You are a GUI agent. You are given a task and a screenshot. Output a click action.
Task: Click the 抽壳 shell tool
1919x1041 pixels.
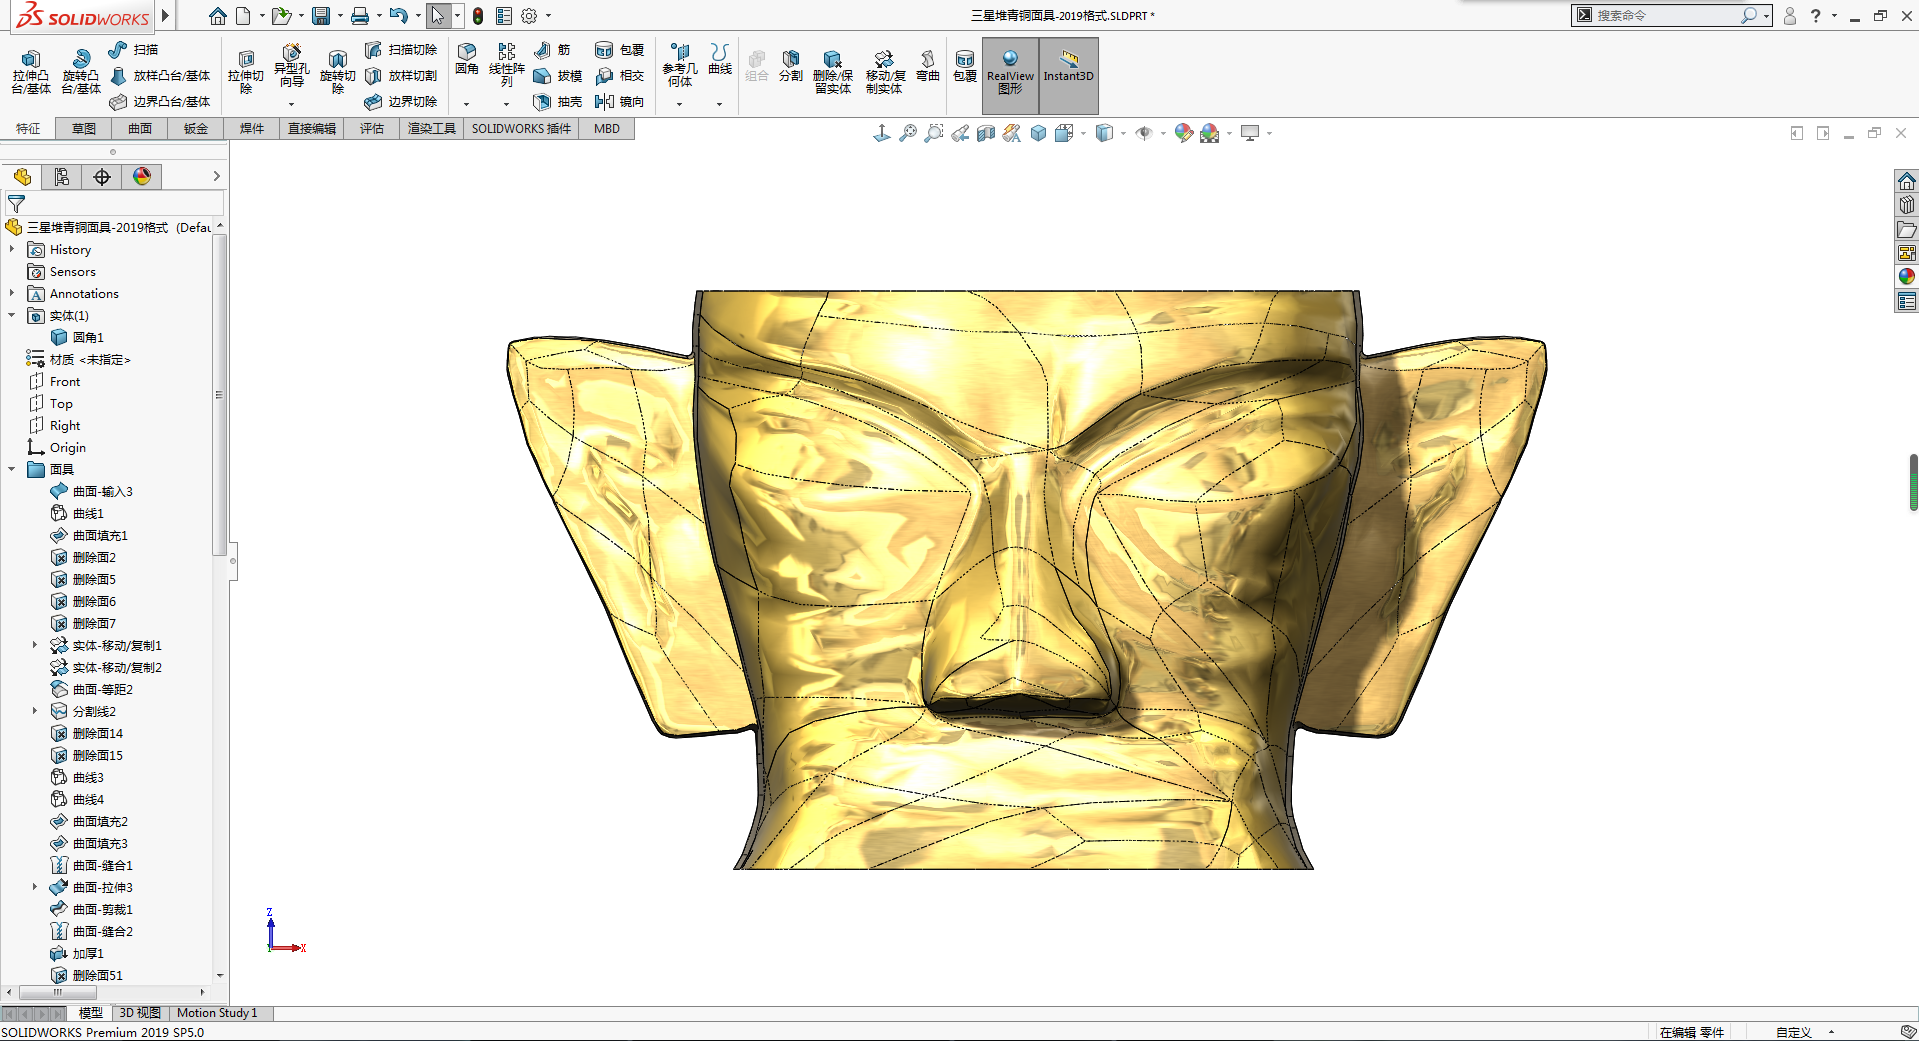[x=558, y=101]
